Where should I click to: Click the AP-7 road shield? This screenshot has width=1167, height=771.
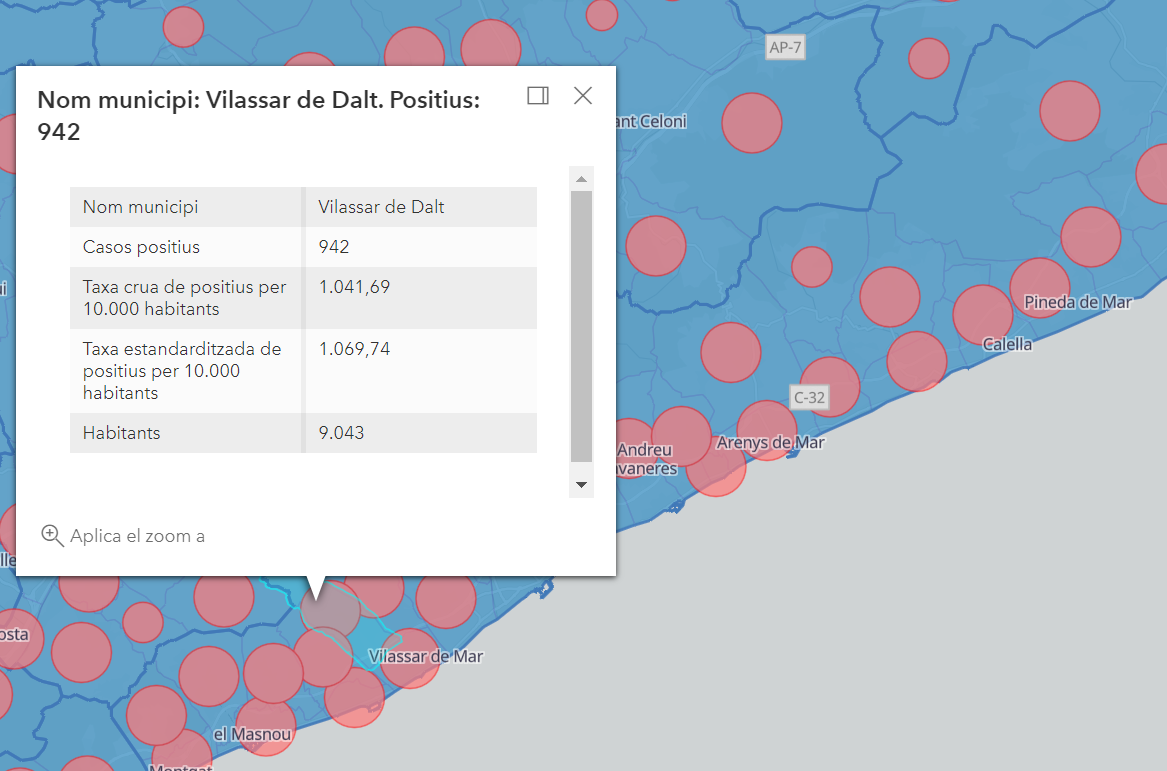pos(785,48)
